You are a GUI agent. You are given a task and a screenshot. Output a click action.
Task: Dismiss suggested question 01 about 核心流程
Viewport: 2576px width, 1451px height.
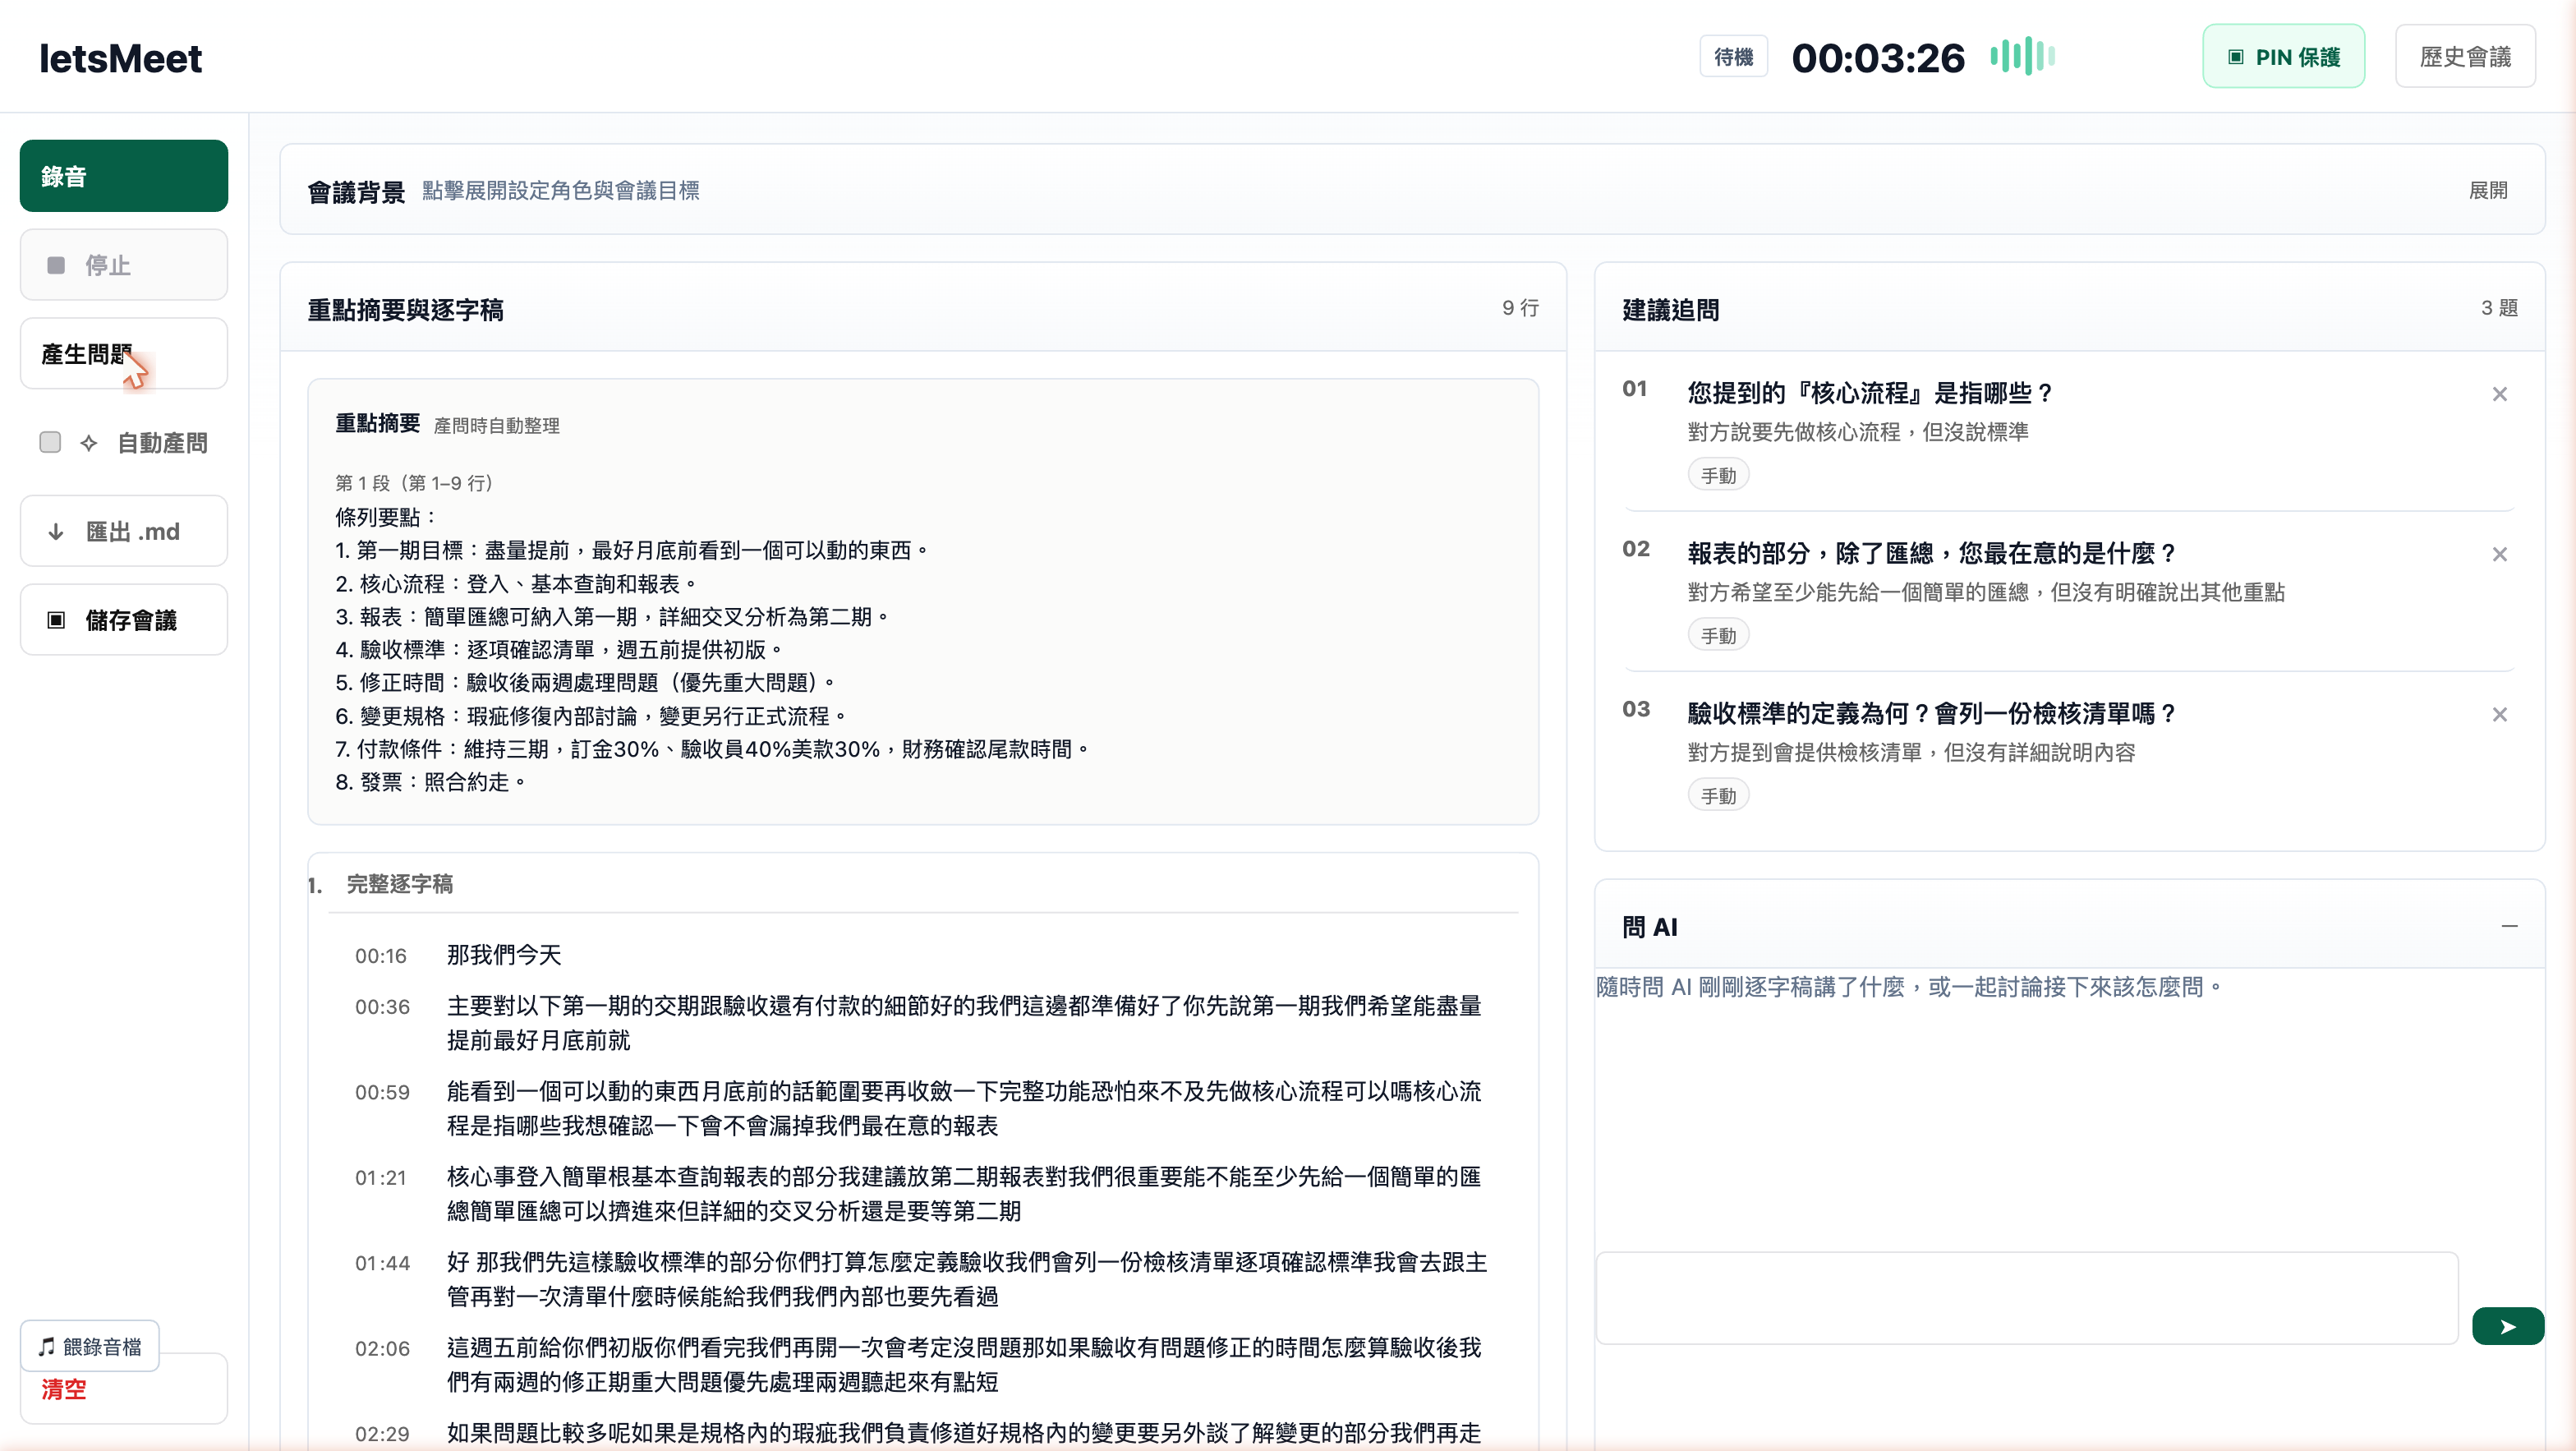(x=2499, y=394)
